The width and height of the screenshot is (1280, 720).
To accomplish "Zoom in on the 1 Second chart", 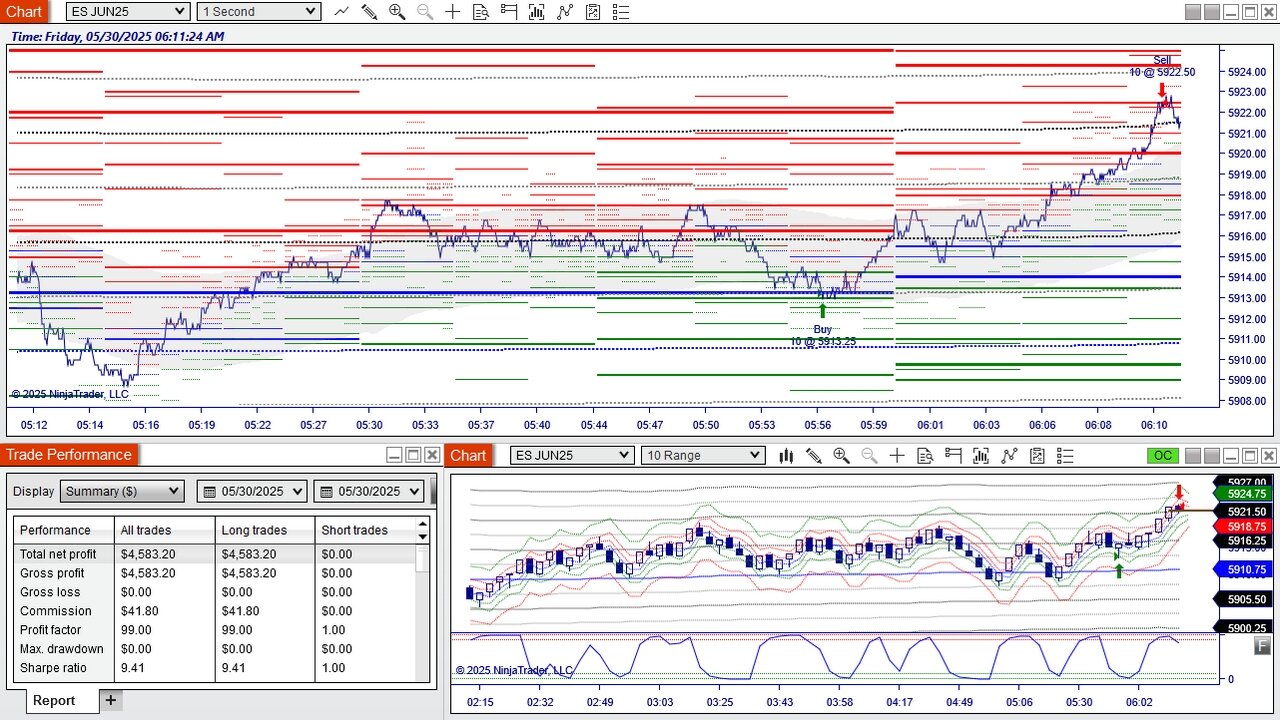I will pos(397,11).
